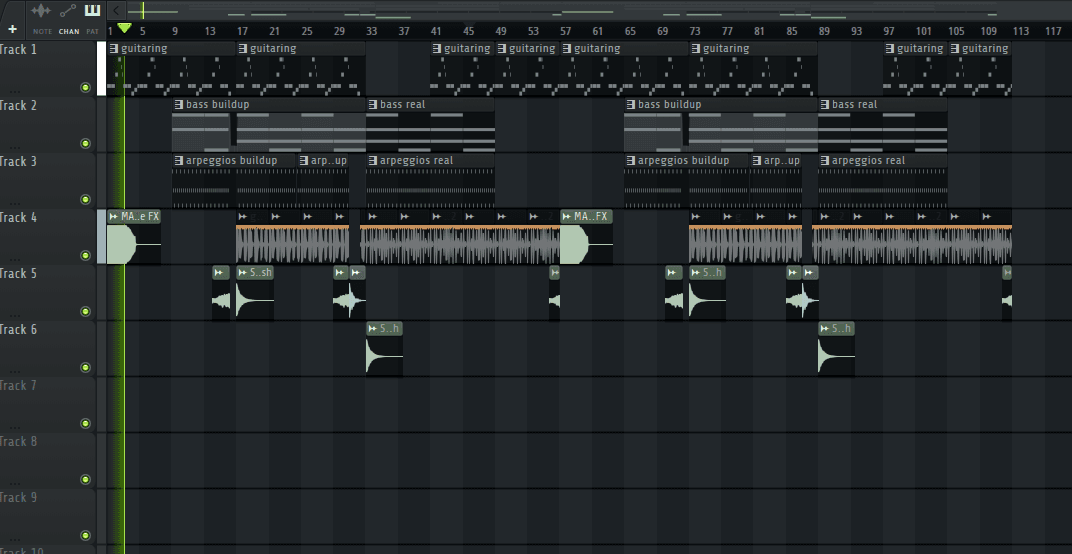The width and height of the screenshot is (1072, 554).
Task: Select the Note waveform icon
Action: (x=41, y=12)
